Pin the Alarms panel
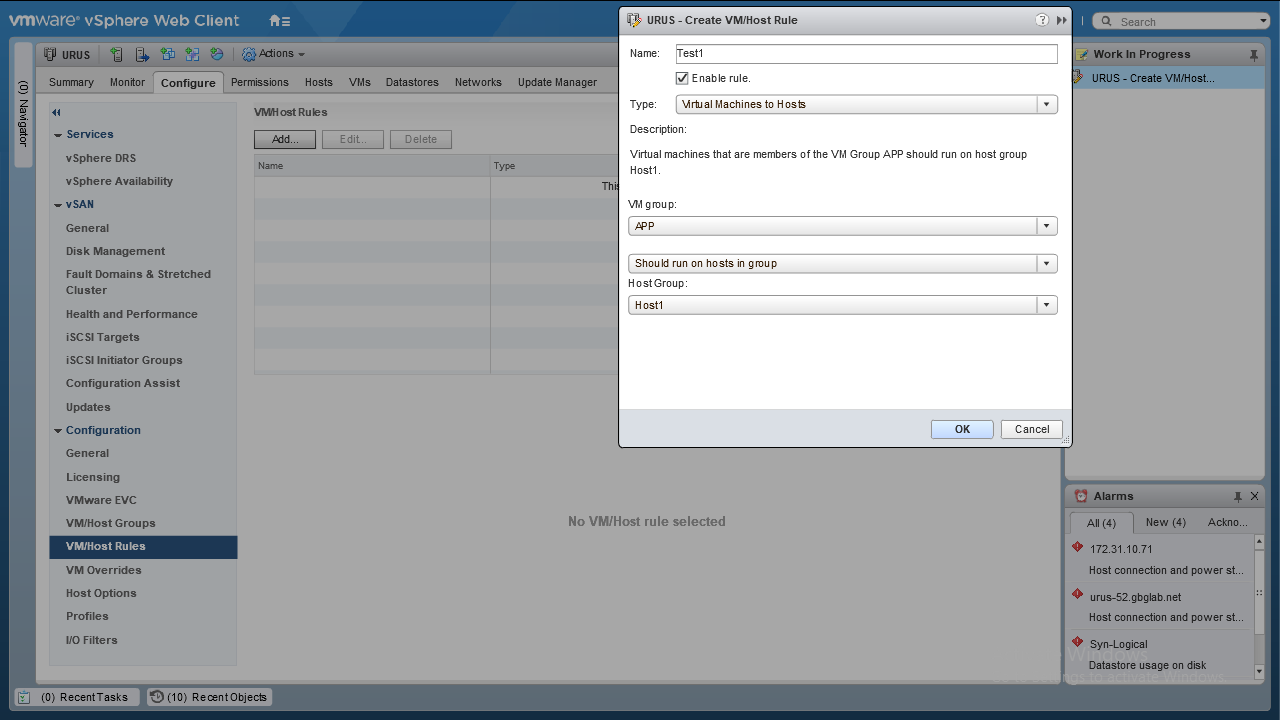The image size is (1280, 720). [x=1238, y=496]
